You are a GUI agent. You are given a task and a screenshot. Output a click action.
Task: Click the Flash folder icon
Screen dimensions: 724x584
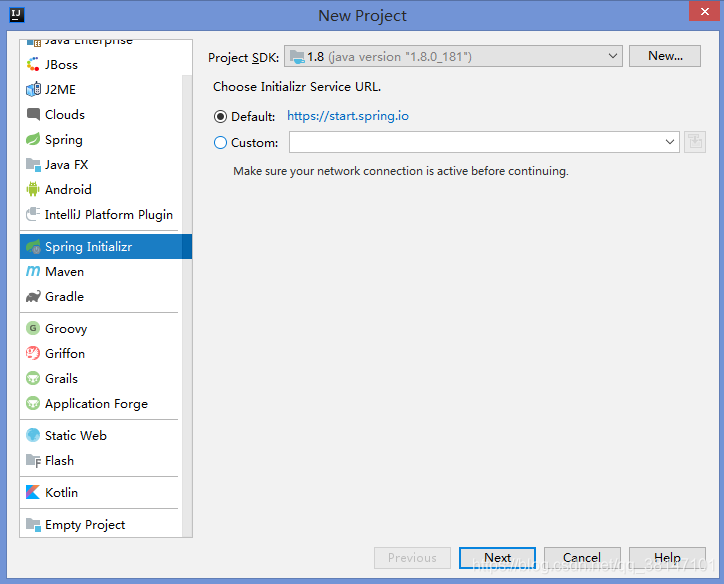coord(33,461)
